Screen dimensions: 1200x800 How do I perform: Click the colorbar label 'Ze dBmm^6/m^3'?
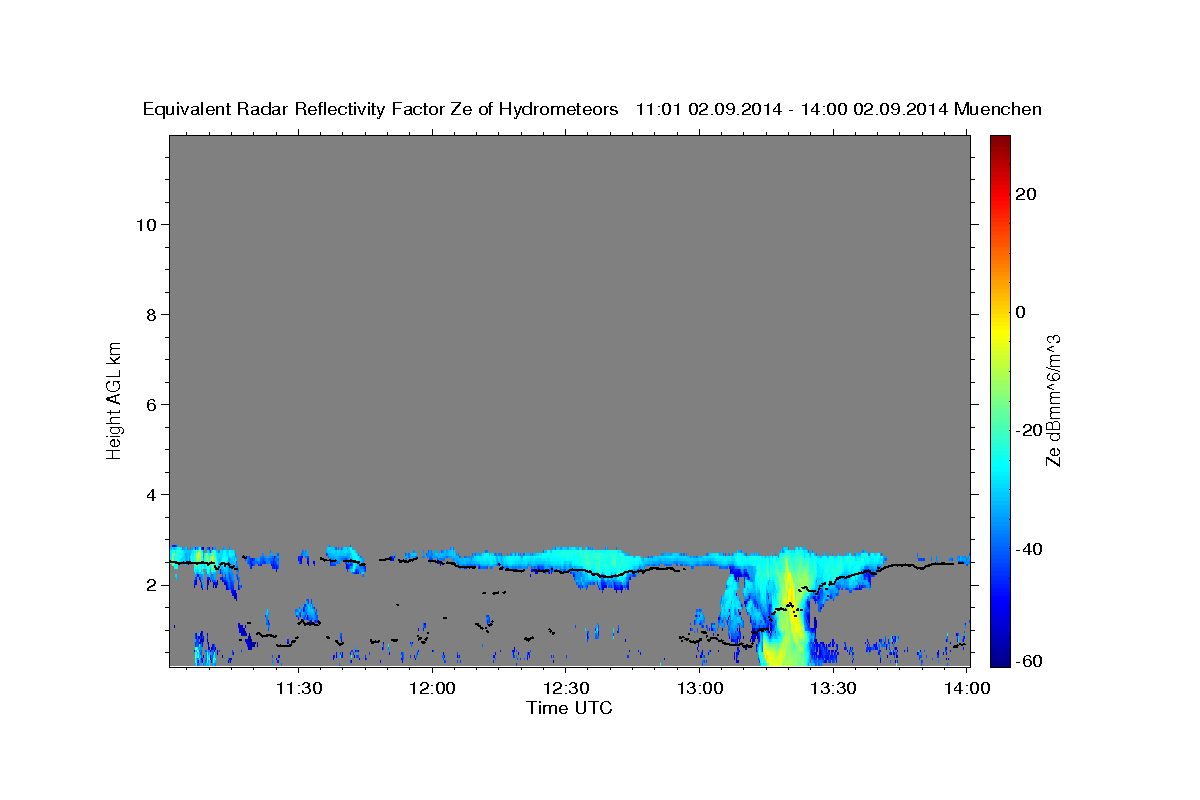(x=1052, y=400)
